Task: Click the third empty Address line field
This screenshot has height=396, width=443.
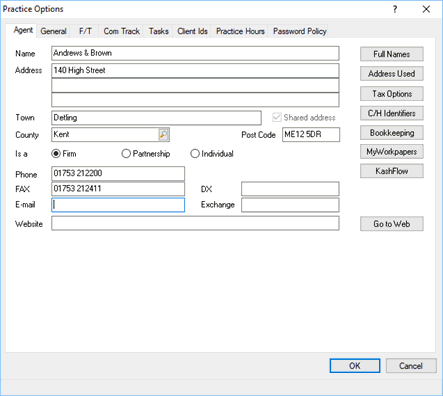Action: (195, 100)
